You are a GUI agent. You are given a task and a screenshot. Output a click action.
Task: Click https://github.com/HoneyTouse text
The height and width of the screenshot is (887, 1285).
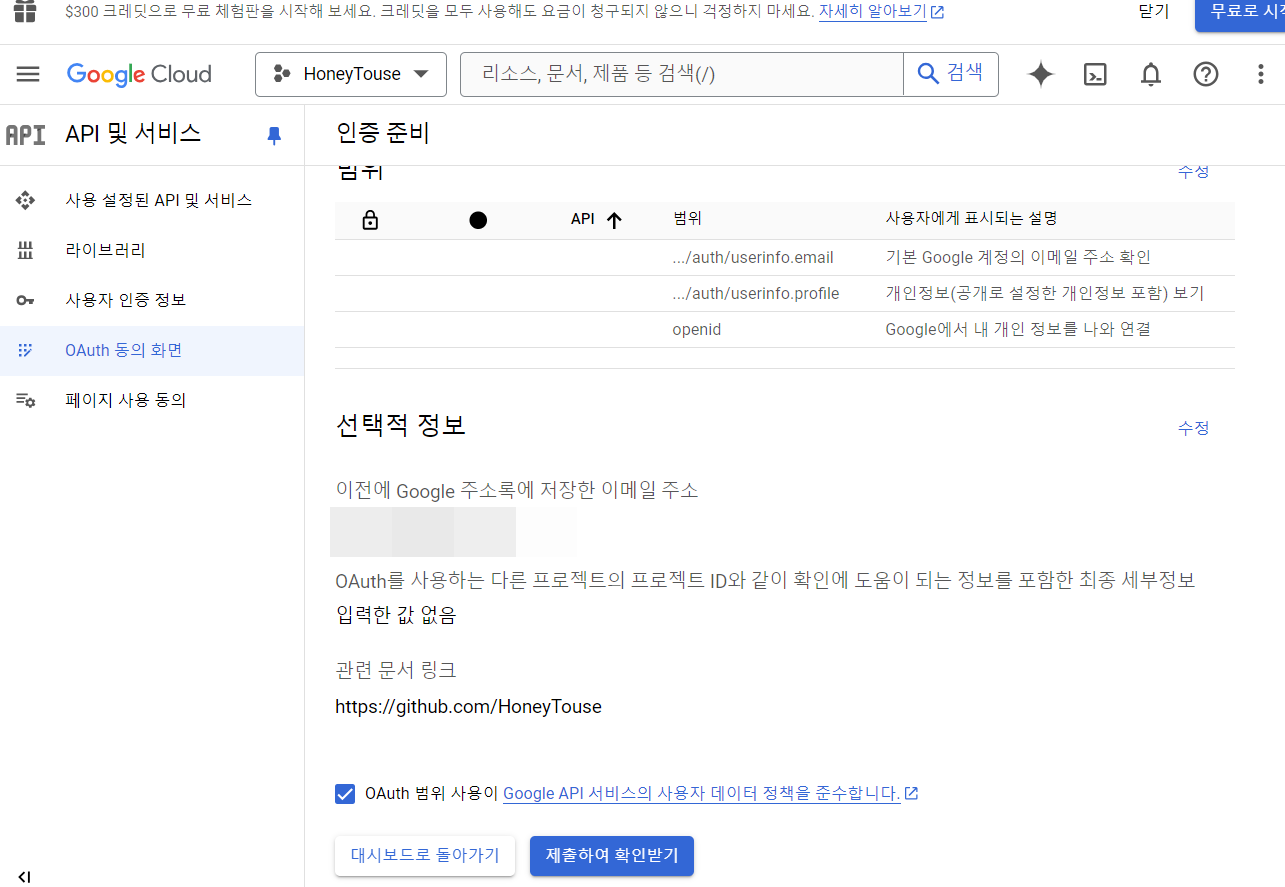pos(468,707)
